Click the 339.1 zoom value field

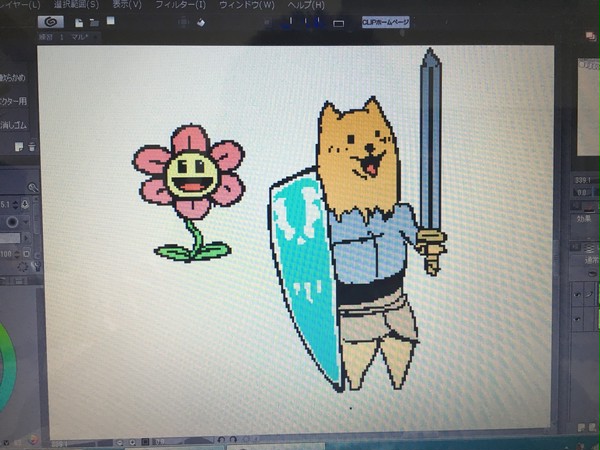[582, 180]
